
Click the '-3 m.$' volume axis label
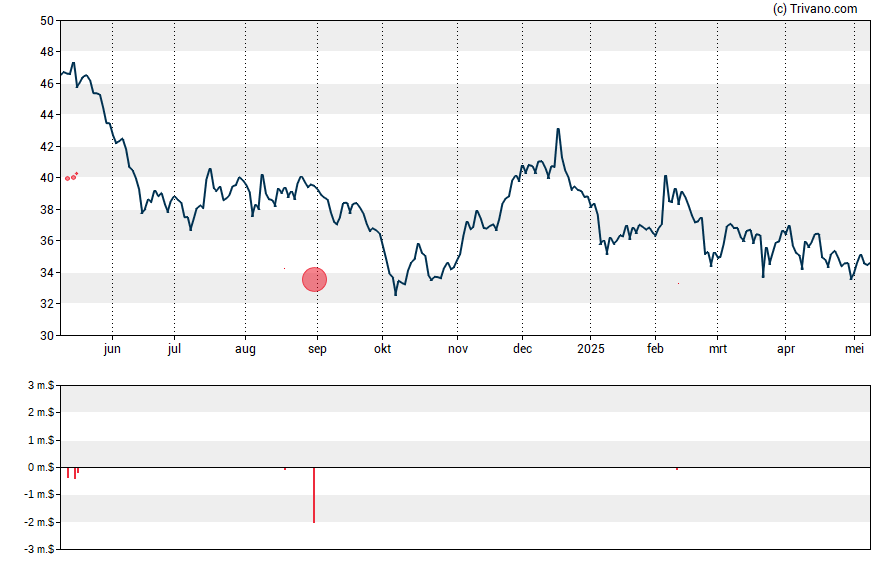(39, 549)
